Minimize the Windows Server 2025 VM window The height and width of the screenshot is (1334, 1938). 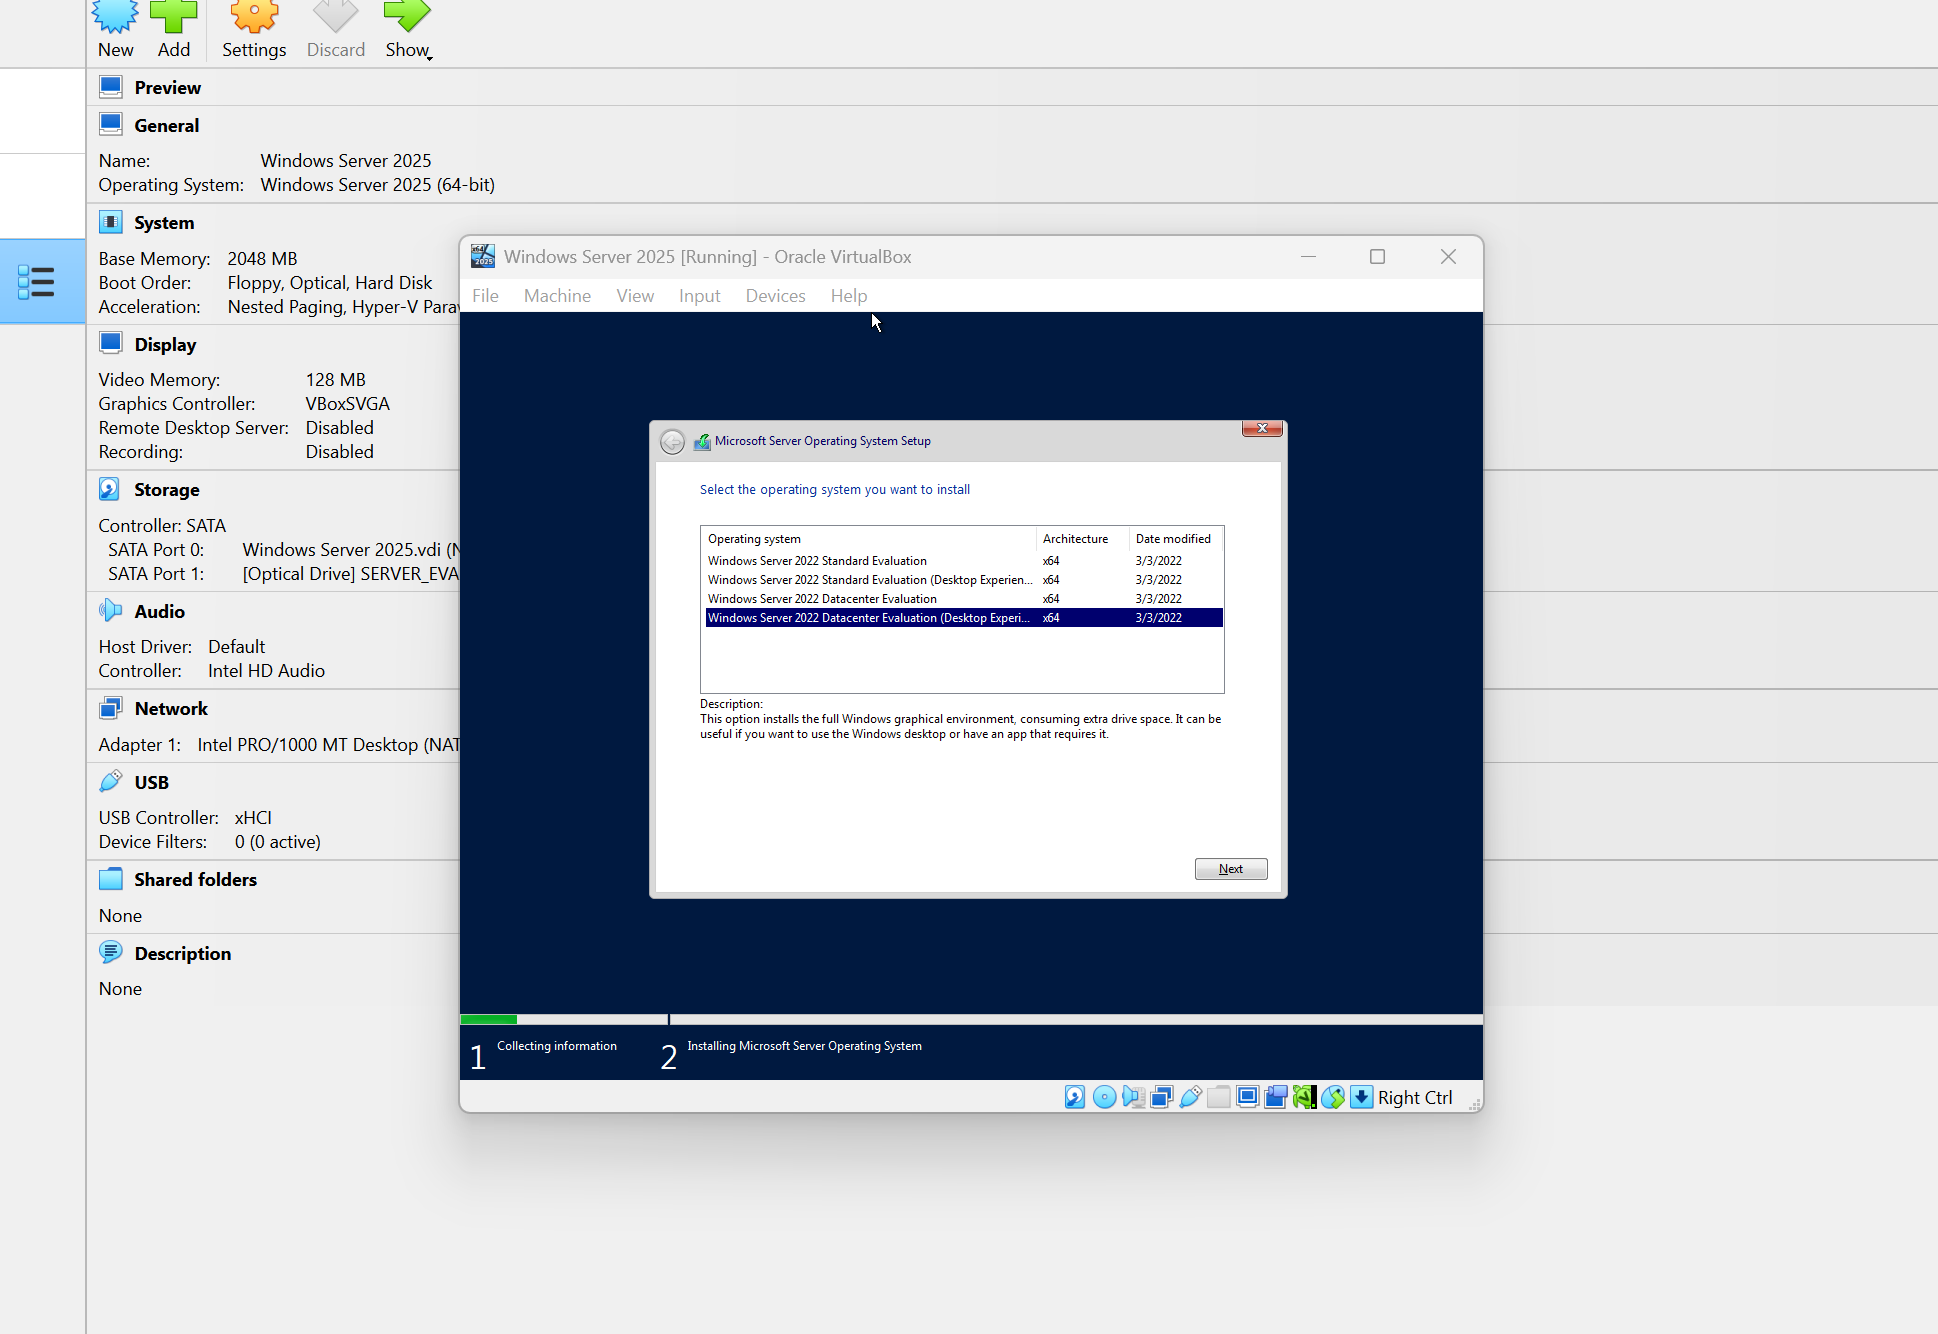[1307, 257]
